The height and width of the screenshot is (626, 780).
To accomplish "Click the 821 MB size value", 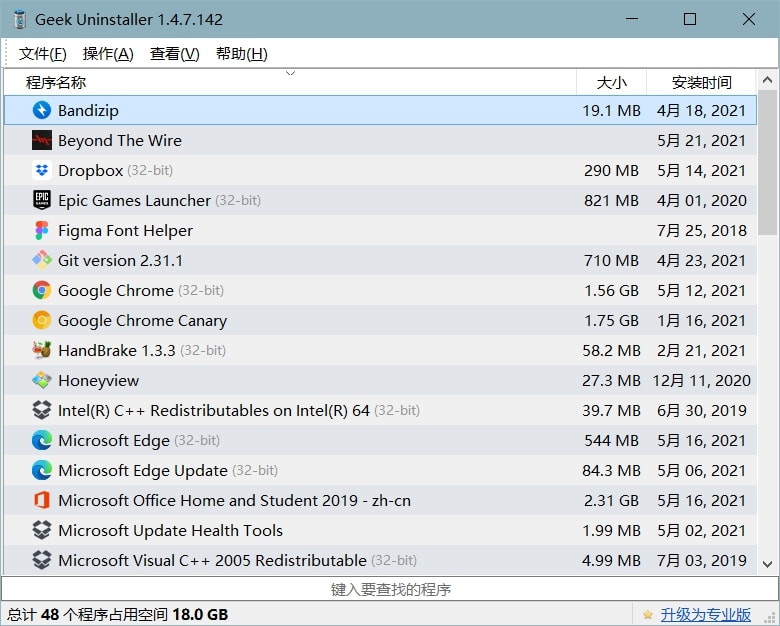I will click(611, 200).
